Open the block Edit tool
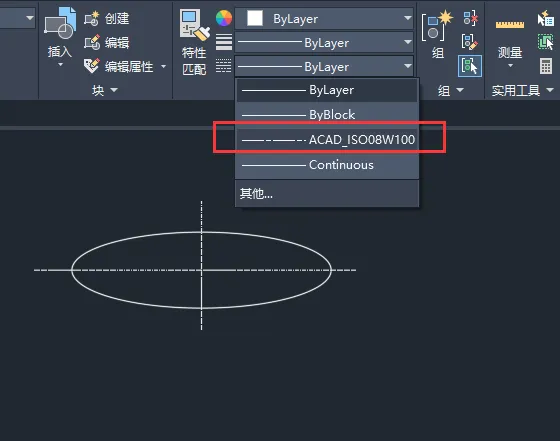Screen dimensions: 560x441 point(106,42)
